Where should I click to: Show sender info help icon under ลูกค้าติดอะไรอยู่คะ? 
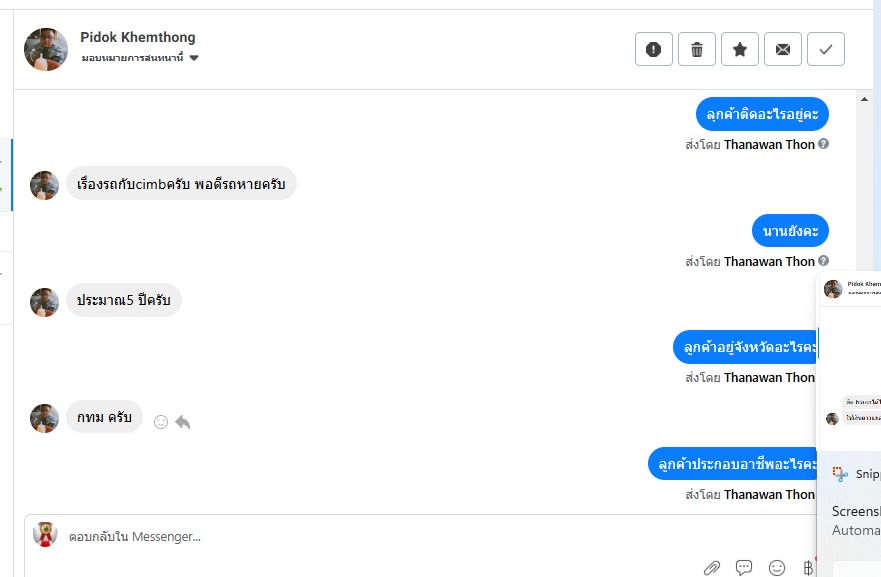click(x=823, y=144)
